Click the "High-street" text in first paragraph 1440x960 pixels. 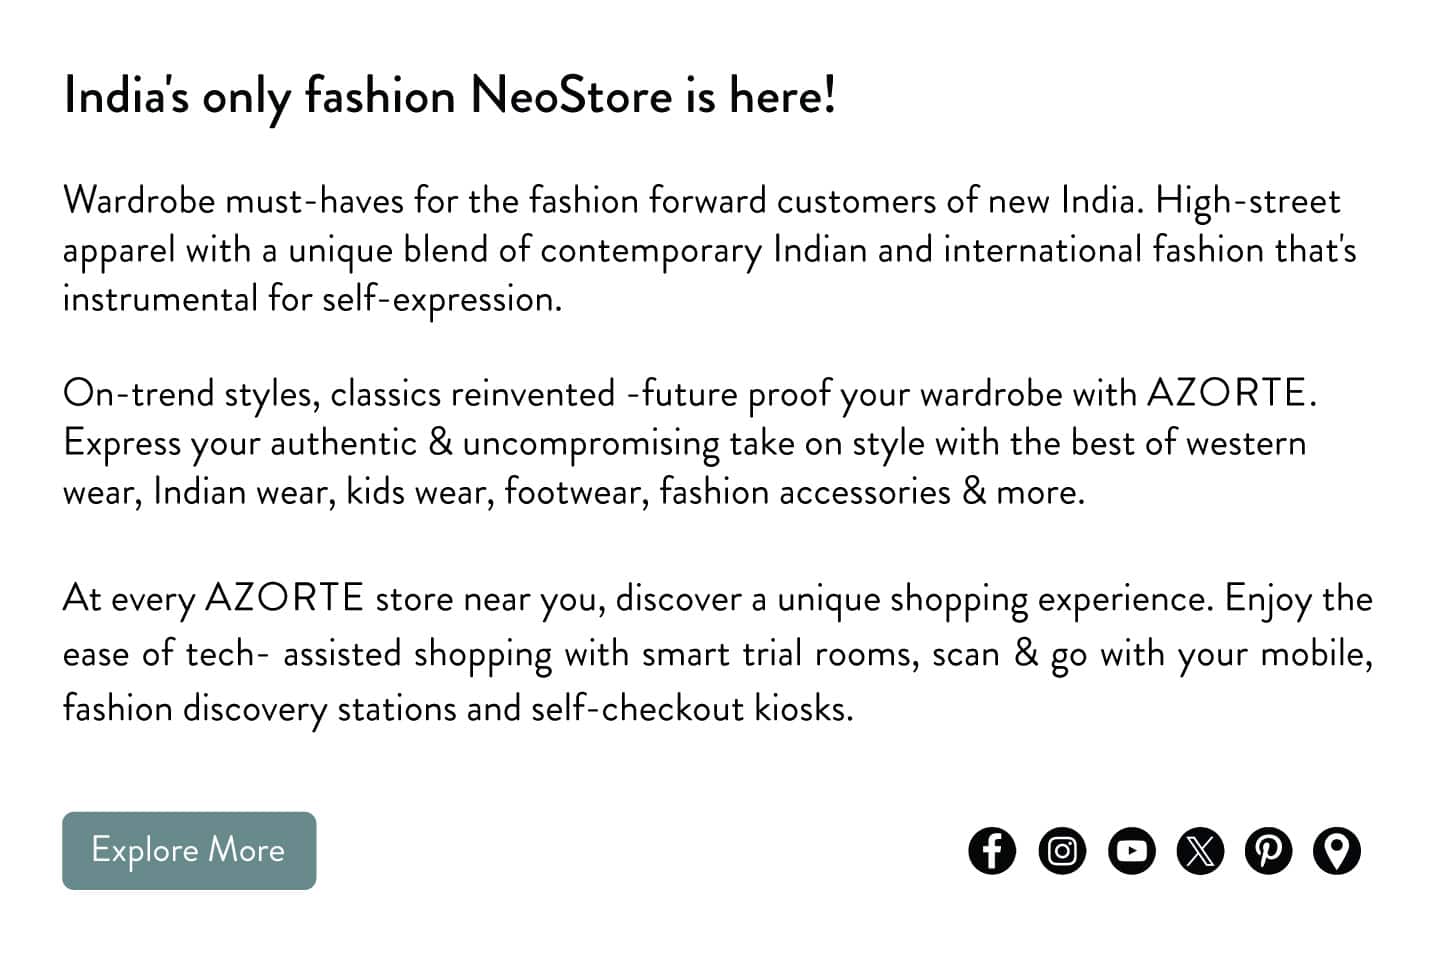coord(1247,201)
